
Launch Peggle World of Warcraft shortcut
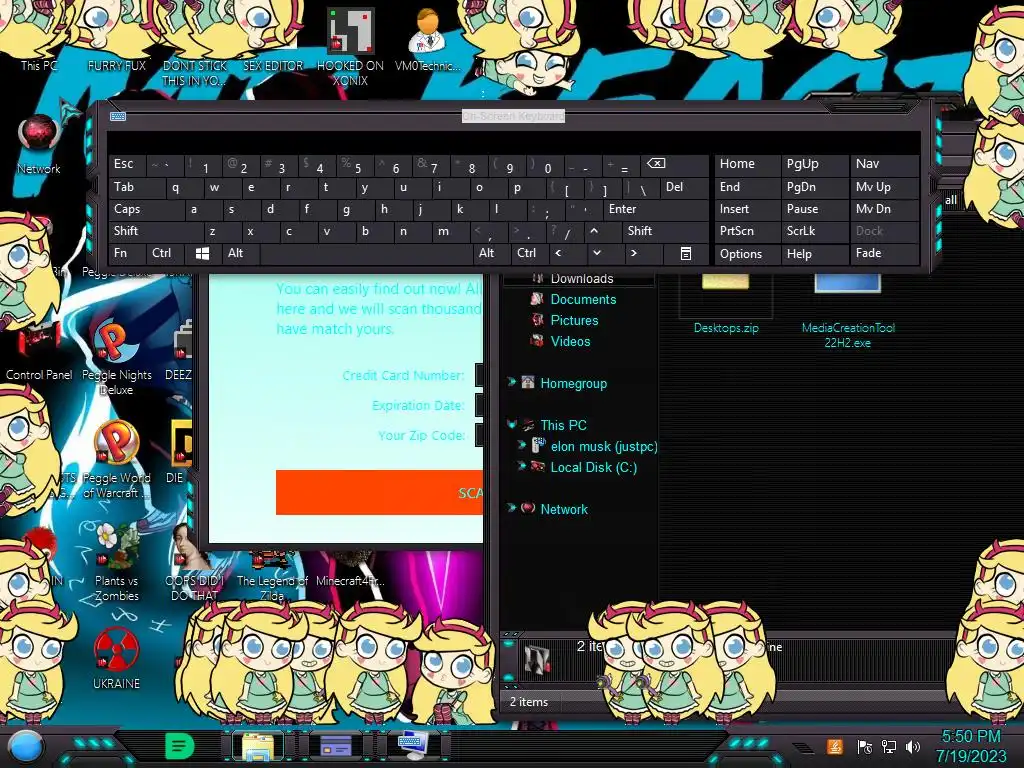(x=116, y=458)
